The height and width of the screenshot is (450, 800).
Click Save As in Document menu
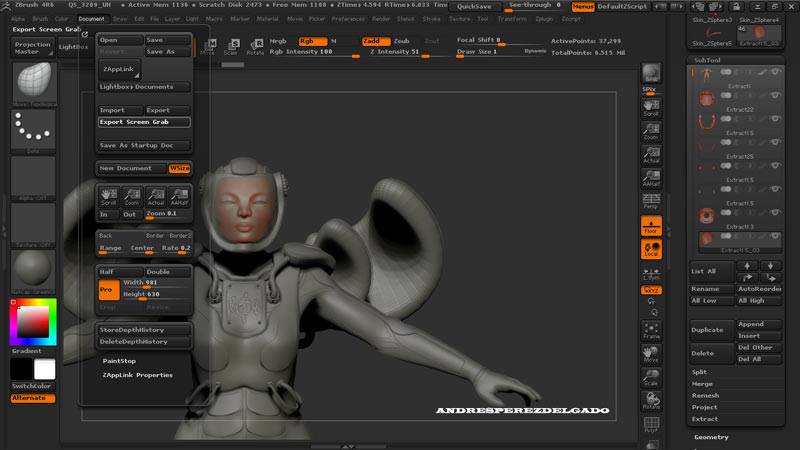pyautogui.click(x=167, y=52)
